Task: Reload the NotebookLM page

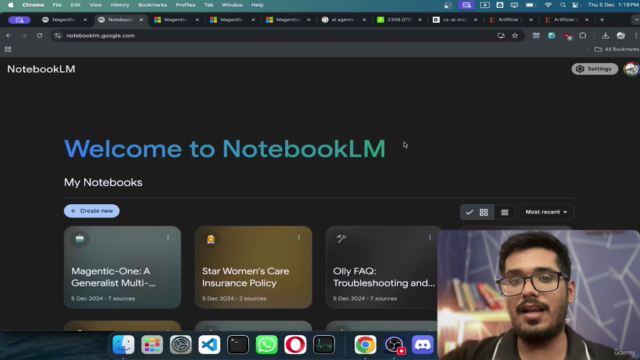Action: coord(40,36)
